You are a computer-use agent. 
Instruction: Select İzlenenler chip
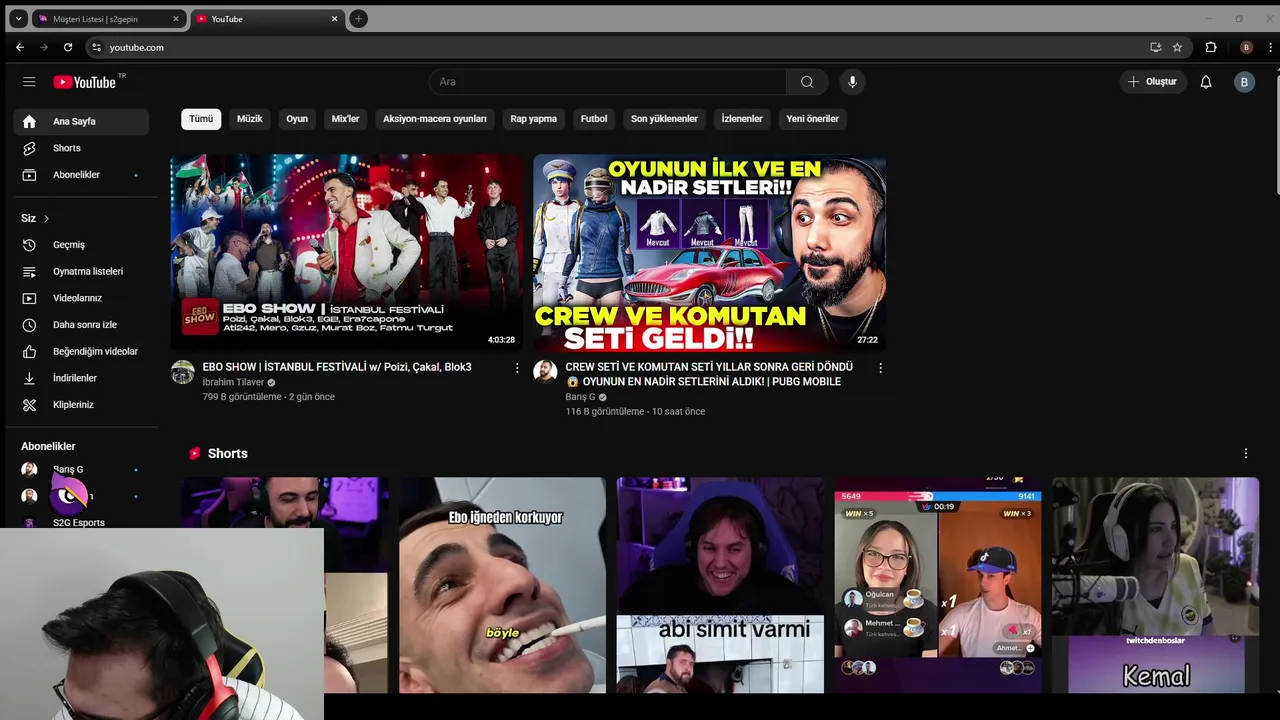[742, 119]
